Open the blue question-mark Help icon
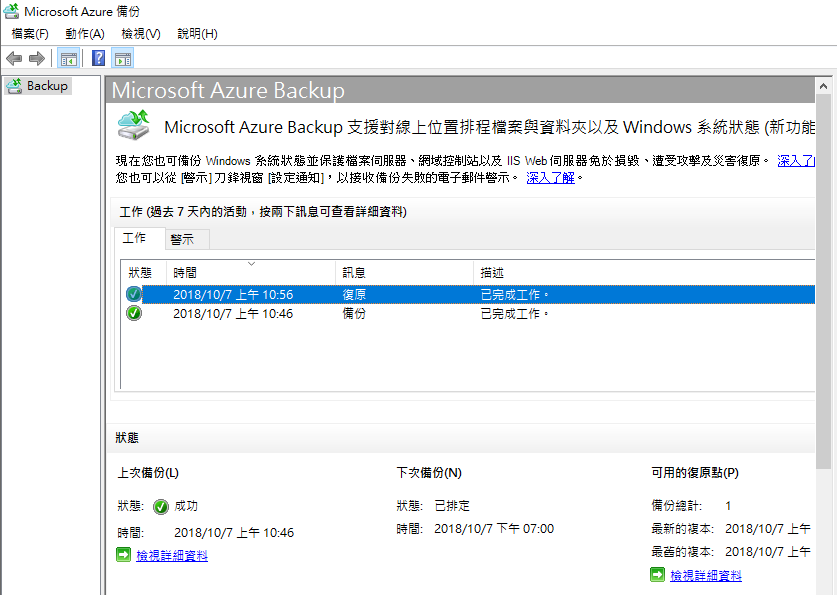837x595 pixels. 98,58
